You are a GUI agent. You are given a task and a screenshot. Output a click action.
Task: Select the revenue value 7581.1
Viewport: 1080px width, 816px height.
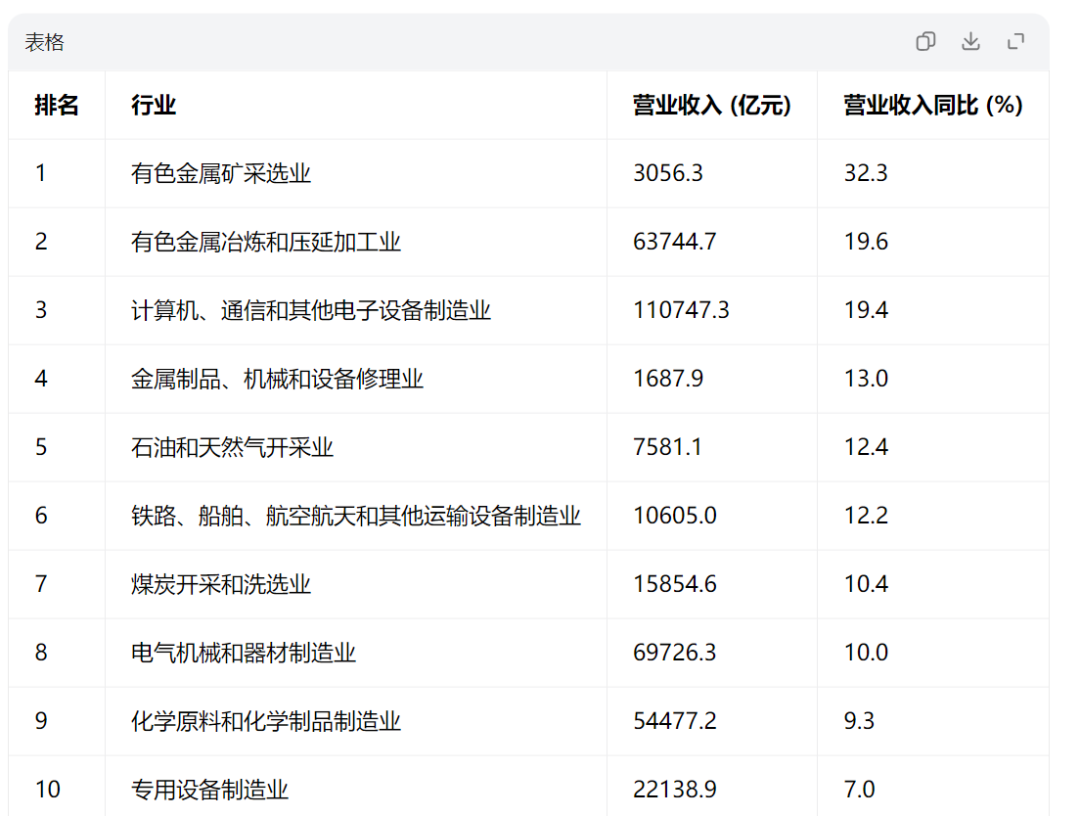click(667, 447)
